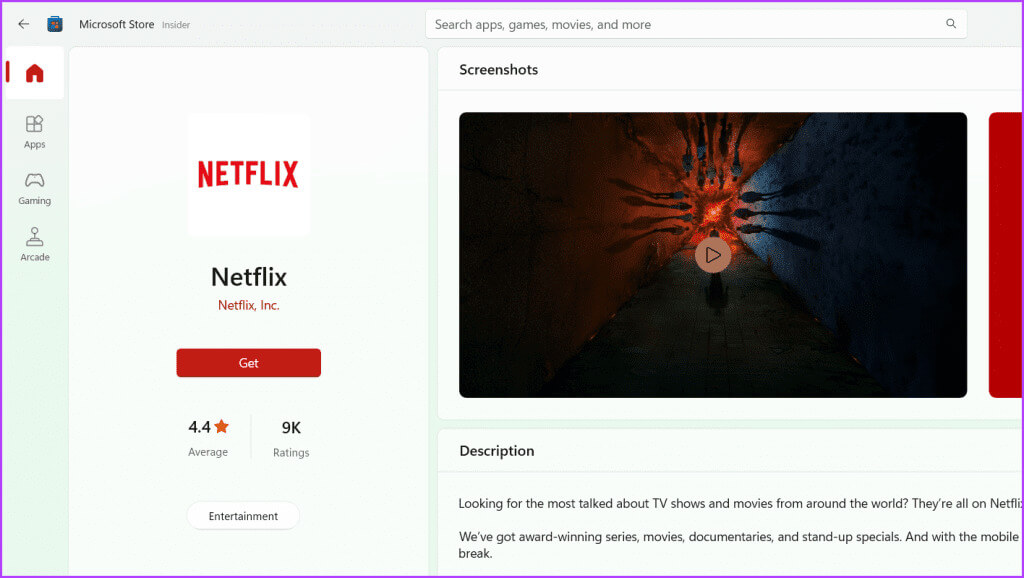Click the Description section heading
Viewport: 1024px width, 578px height.
pyautogui.click(x=497, y=451)
